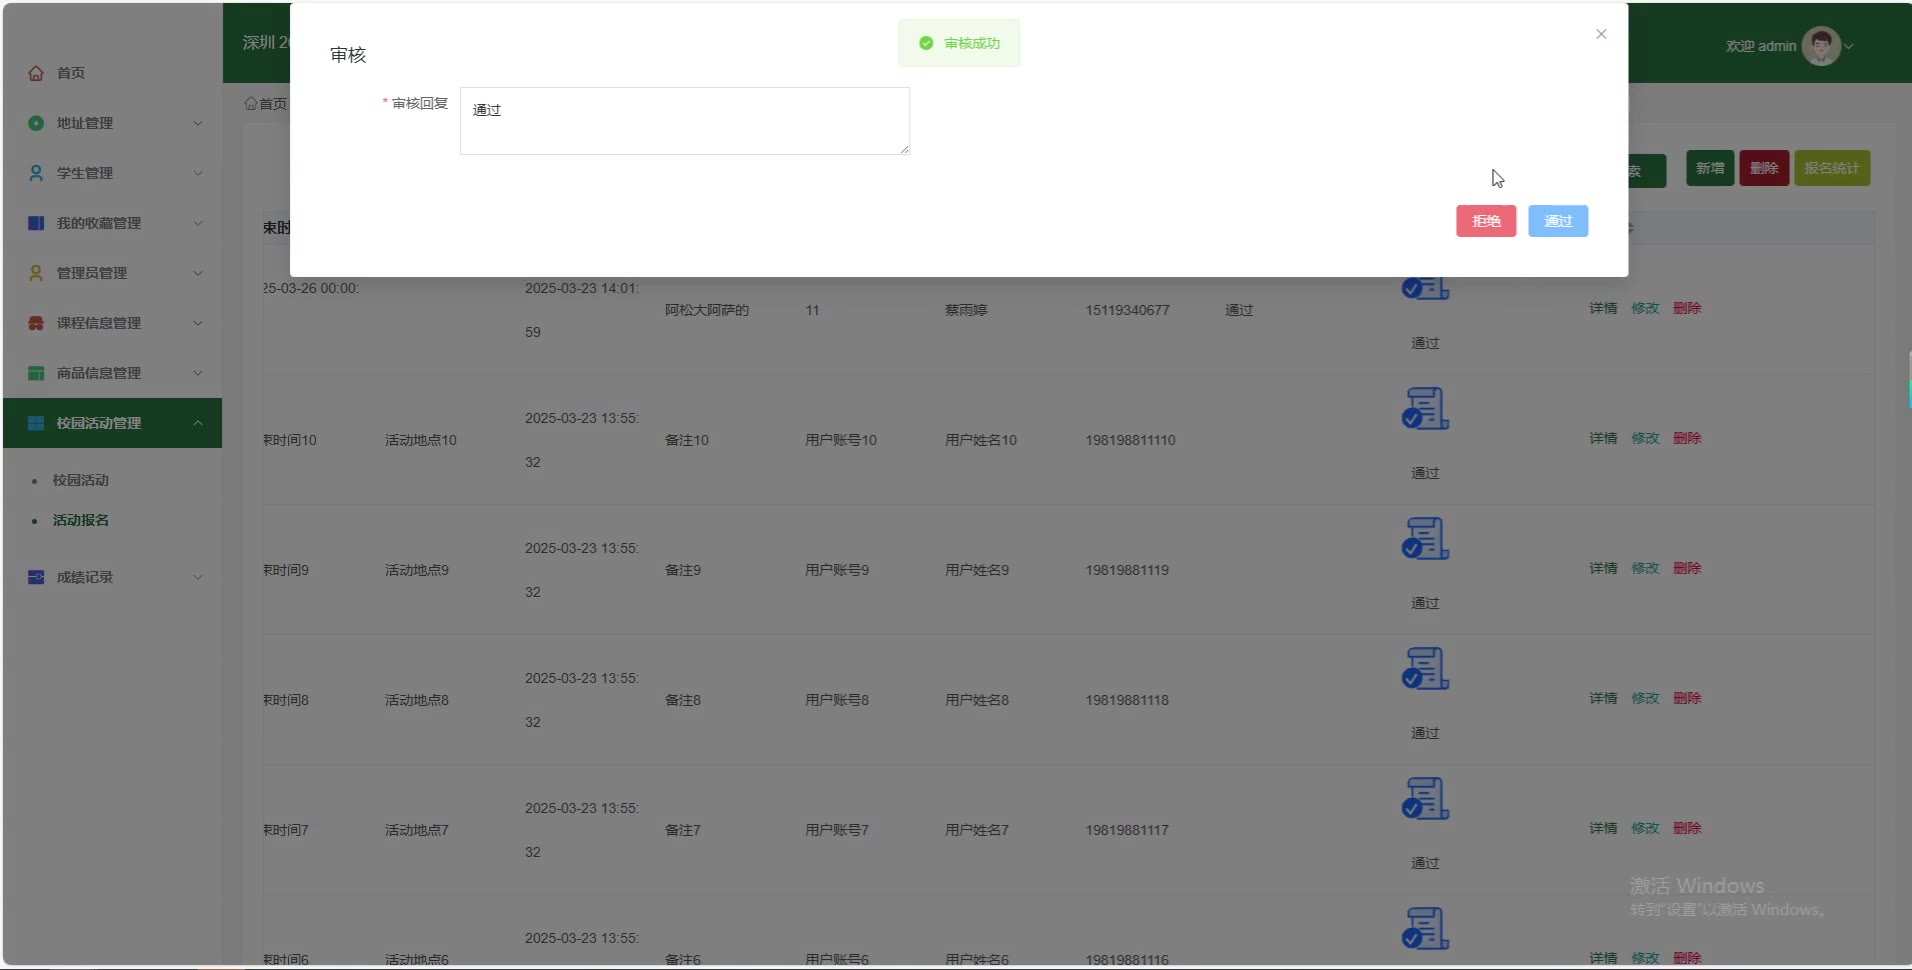
Task: Click the admin user avatar
Action: click(1821, 46)
